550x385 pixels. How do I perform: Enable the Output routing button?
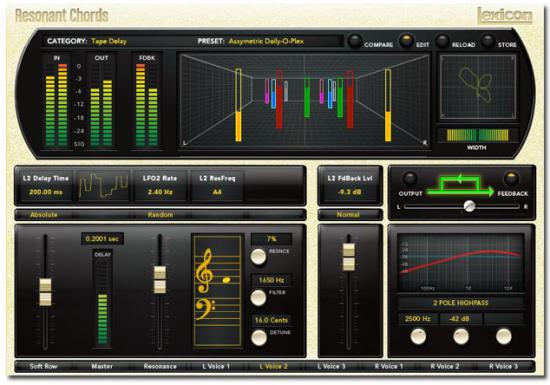409,179
